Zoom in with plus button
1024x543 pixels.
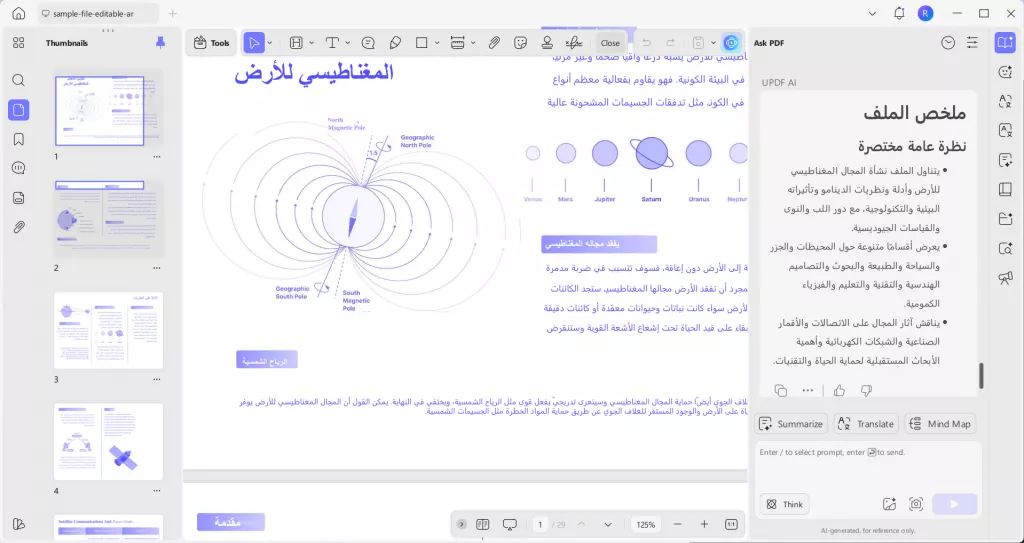click(704, 525)
